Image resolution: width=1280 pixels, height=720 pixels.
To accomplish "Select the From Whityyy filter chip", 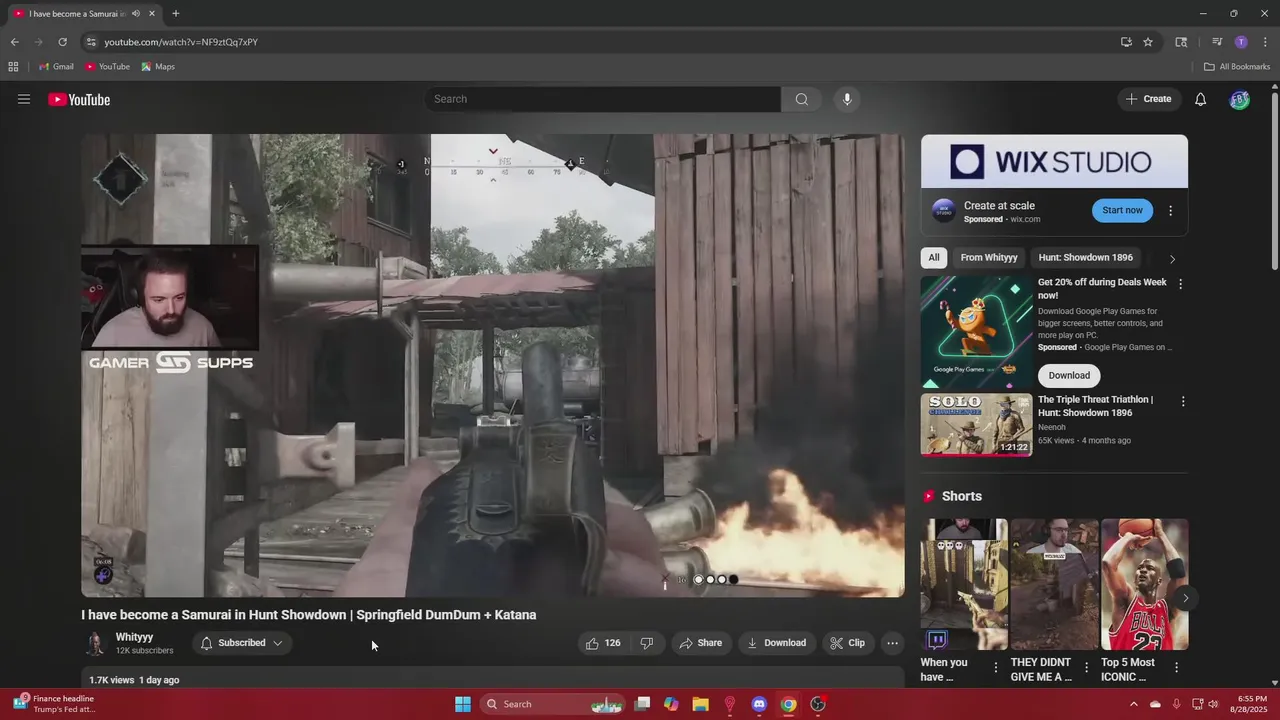I will click(989, 258).
